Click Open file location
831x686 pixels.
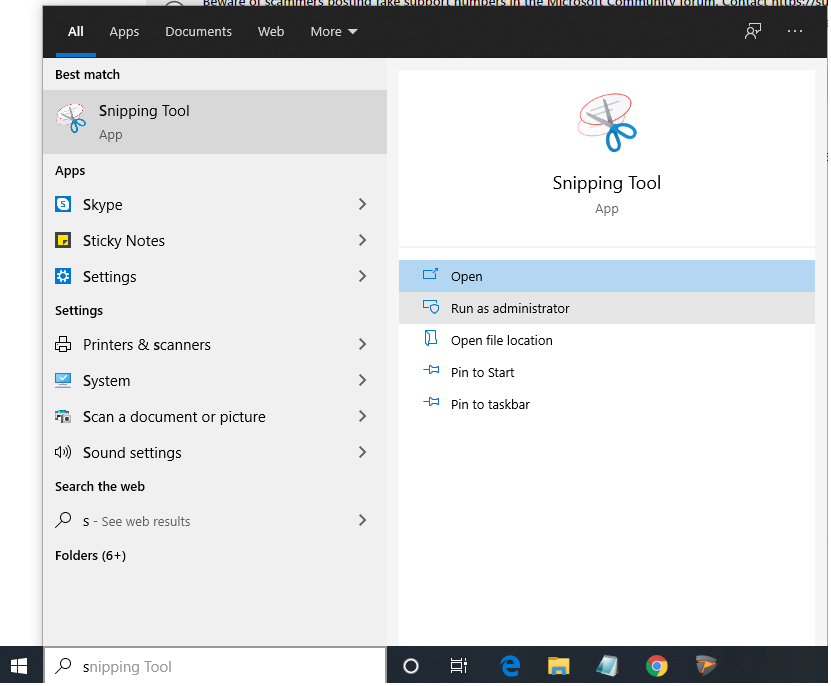point(501,341)
